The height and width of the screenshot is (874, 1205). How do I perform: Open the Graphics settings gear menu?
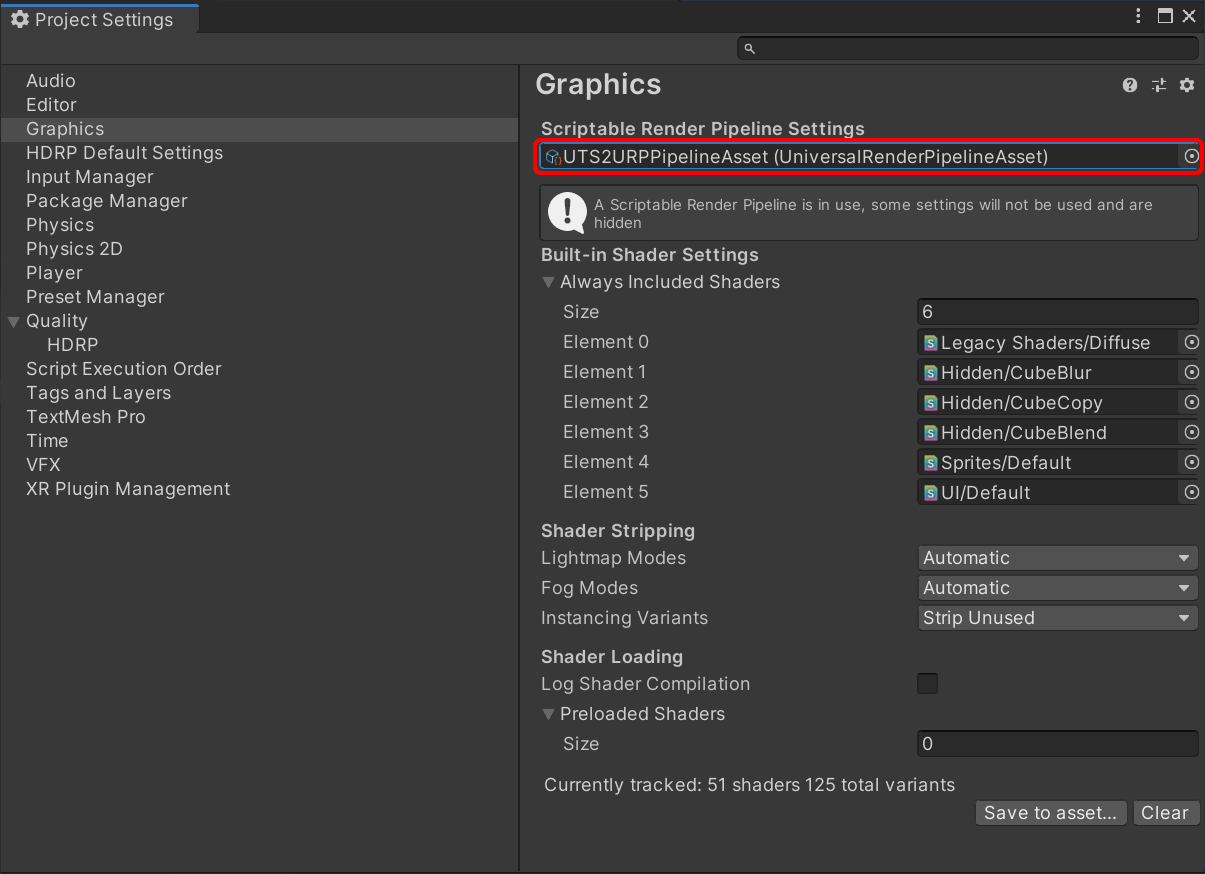(x=1187, y=85)
